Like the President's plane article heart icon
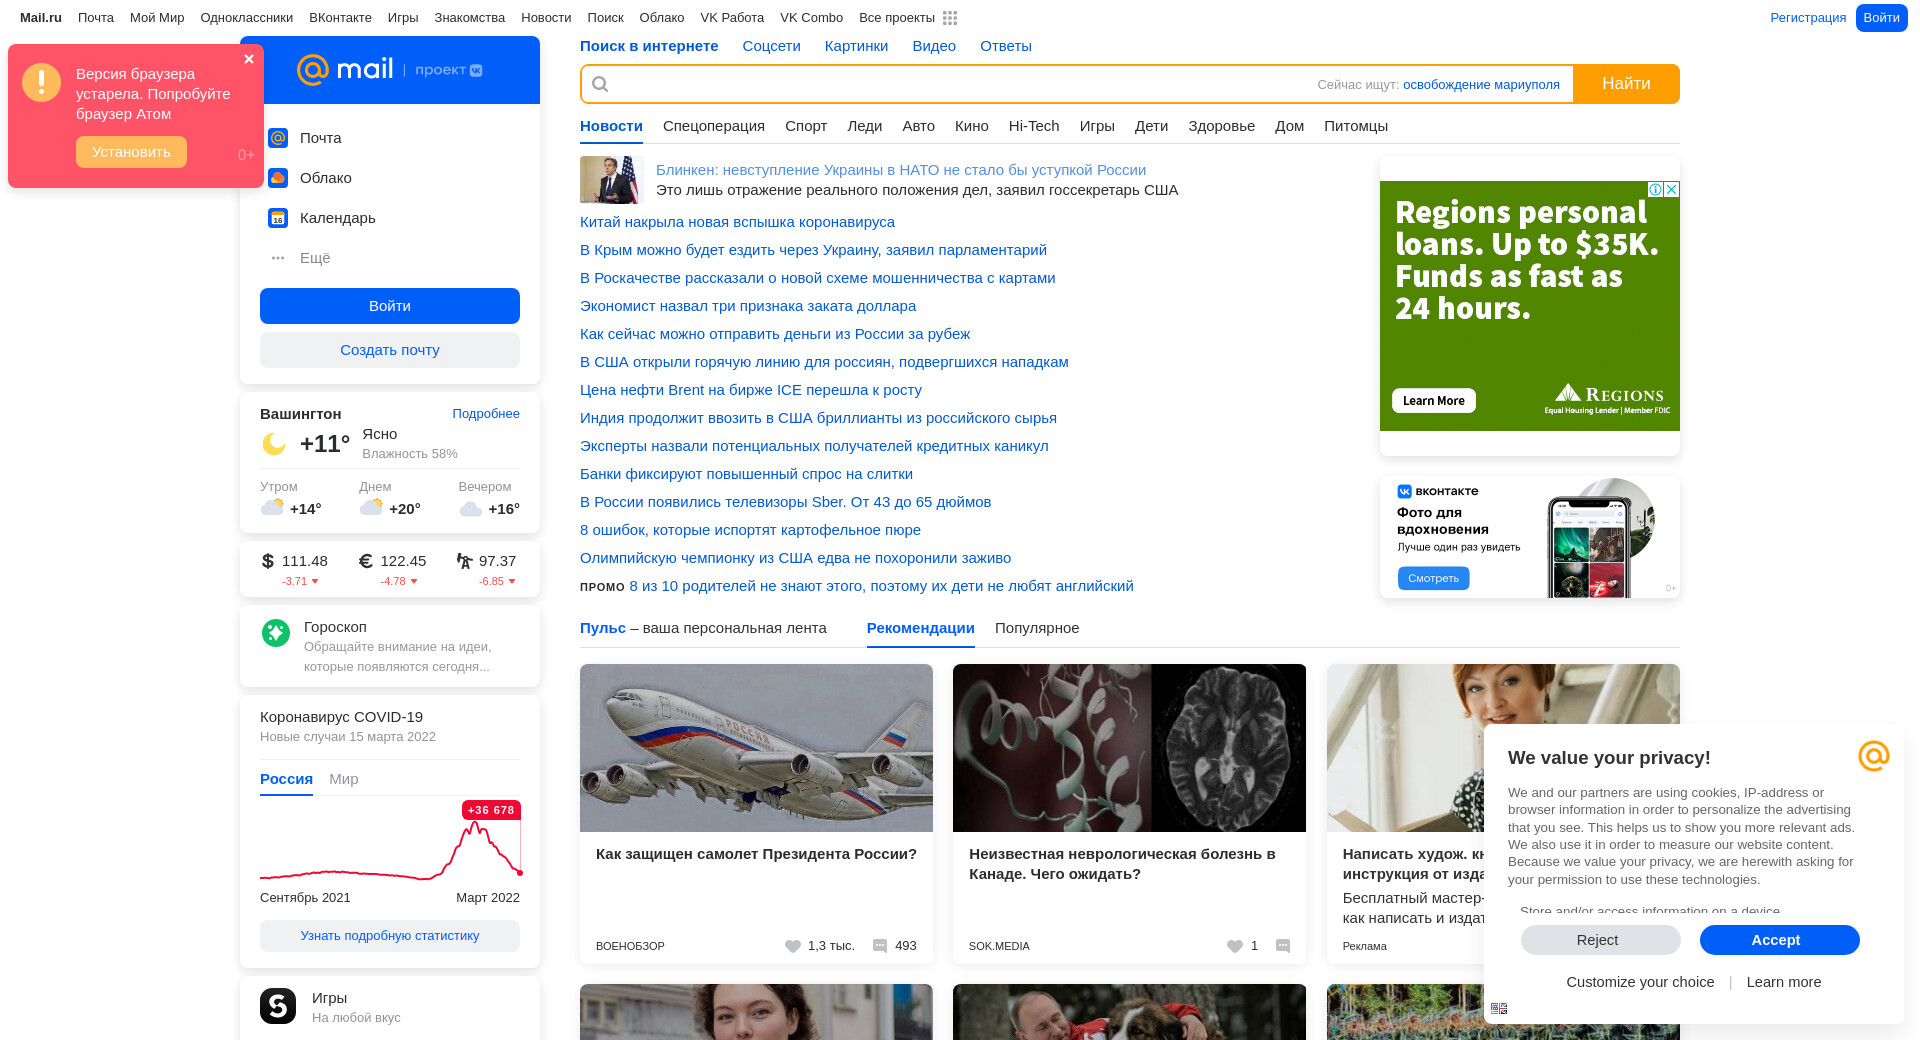Viewport: 1920px width, 1040px height. click(x=793, y=946)
